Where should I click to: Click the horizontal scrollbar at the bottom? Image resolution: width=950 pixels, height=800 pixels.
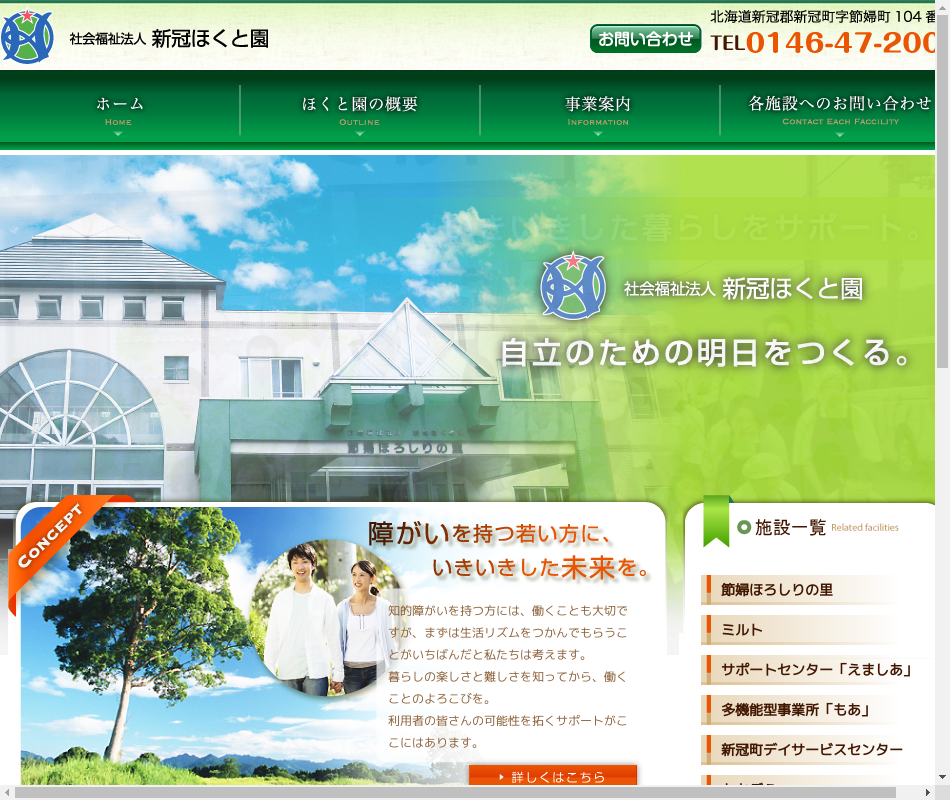[470, 792]
